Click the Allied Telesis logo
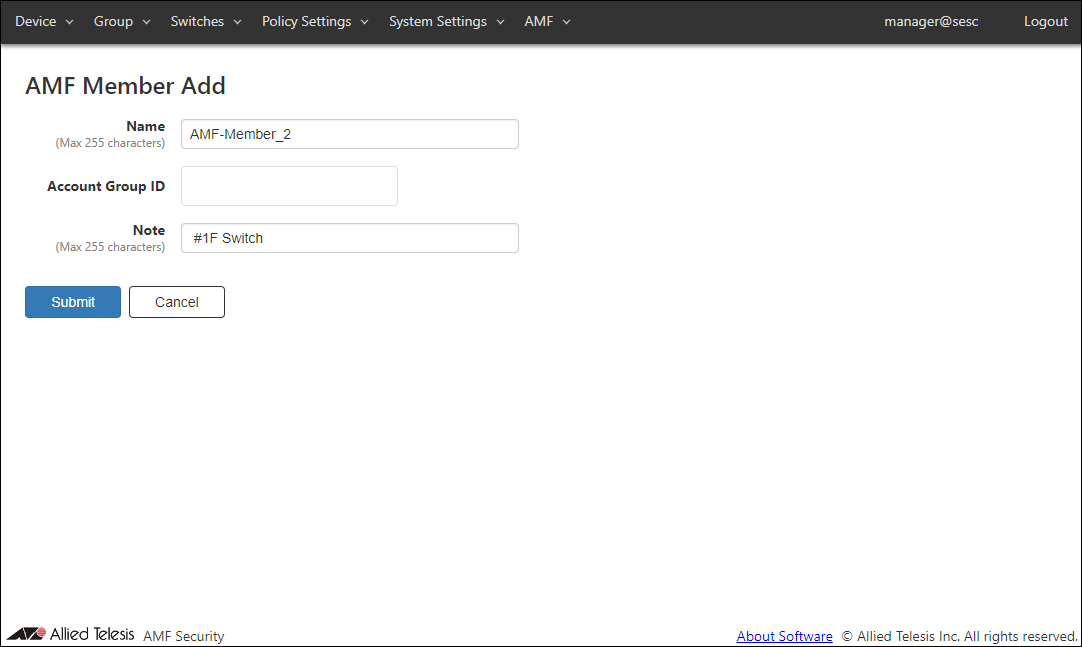1082x647 pixels. click(70, 634)
